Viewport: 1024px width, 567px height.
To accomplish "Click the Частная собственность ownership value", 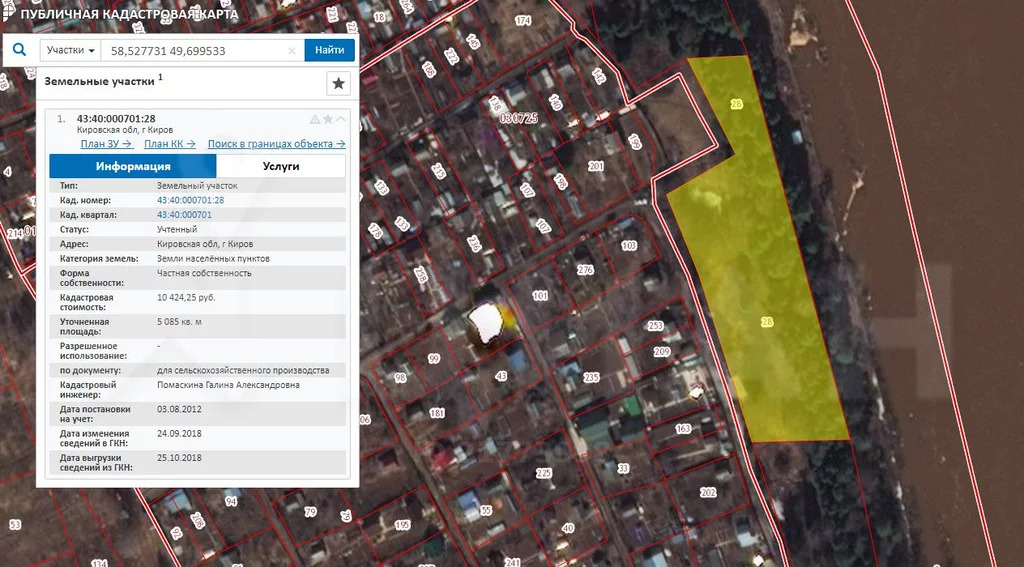I will [x=204, y=273].
